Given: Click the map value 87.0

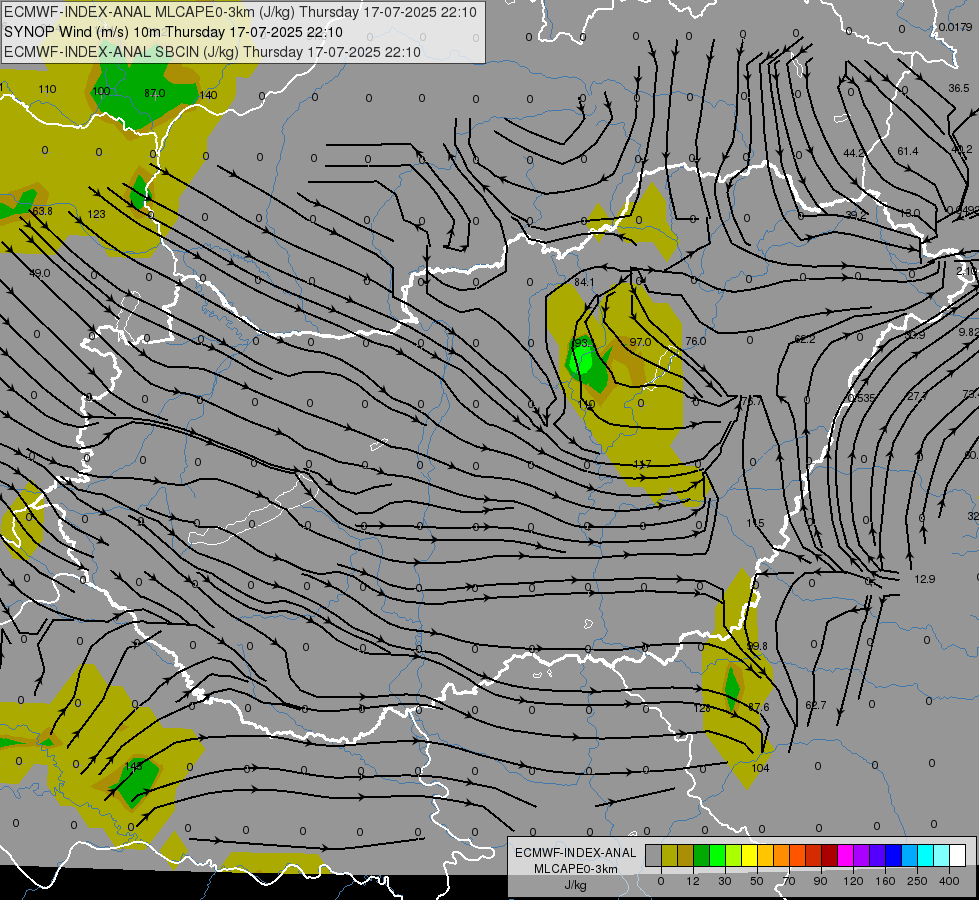Looking at the screenshot, I should (x=154, y=93).
